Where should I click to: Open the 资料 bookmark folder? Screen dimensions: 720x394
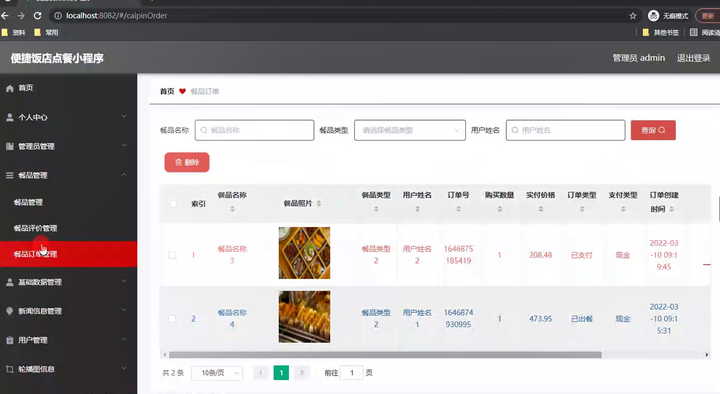[x=14, y=33]
